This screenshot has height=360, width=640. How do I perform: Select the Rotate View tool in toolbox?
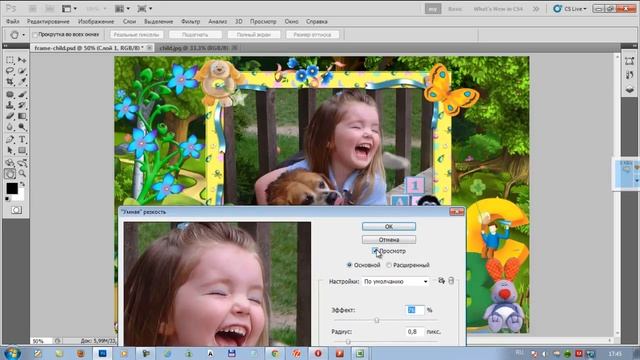pyautogui.click(x=10, y=174)
